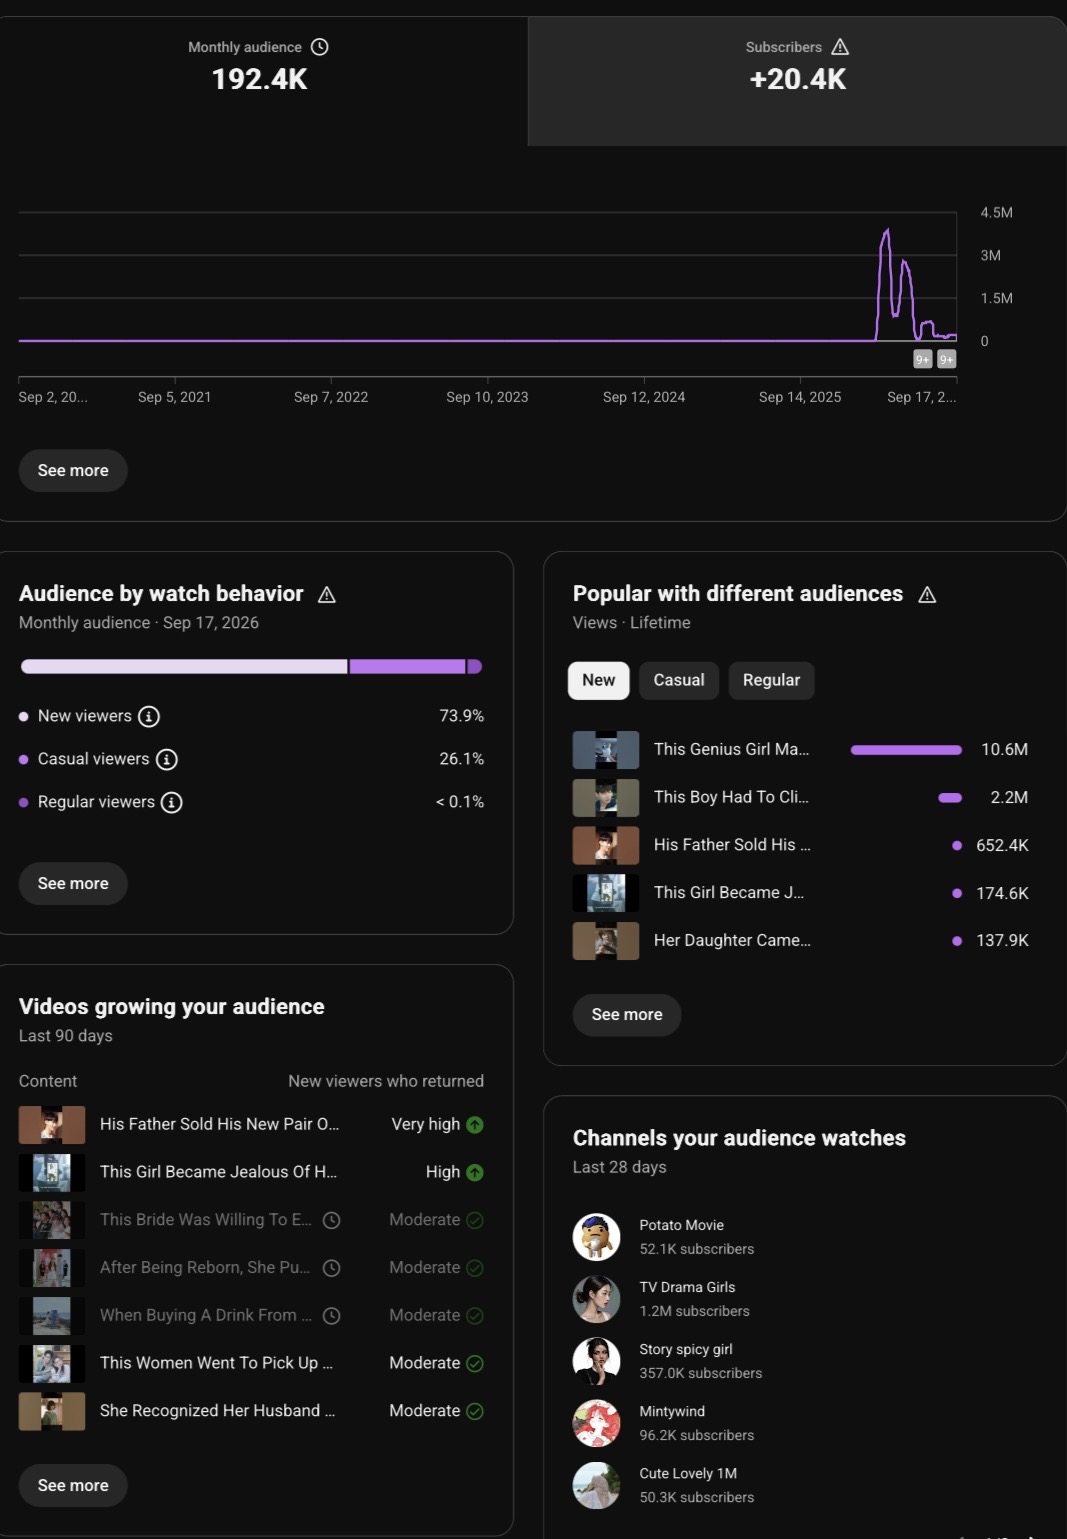1067x1539 pixels.
Task: Open the Regular viewers info icon
Action: pos(172,802)
